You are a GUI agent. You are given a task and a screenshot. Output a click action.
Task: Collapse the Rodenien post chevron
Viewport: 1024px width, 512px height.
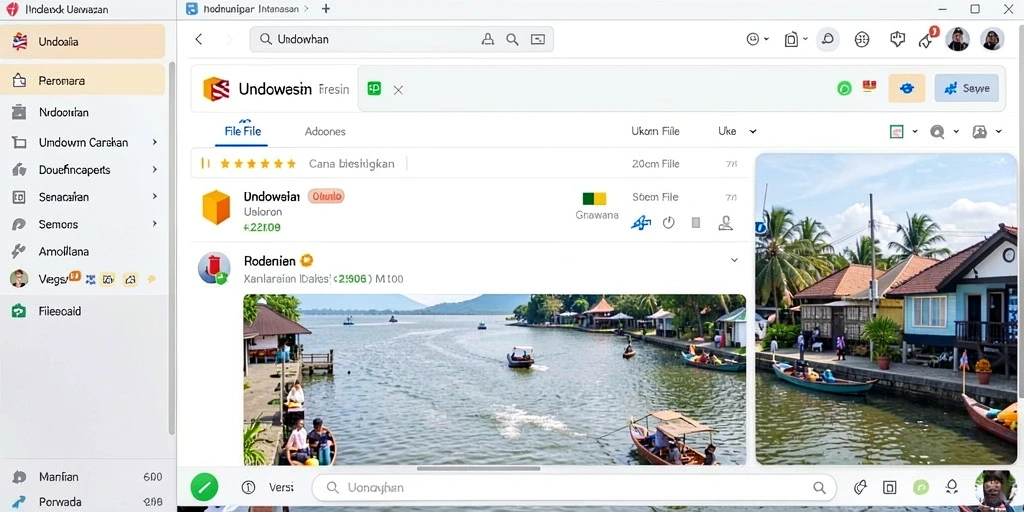734,261
